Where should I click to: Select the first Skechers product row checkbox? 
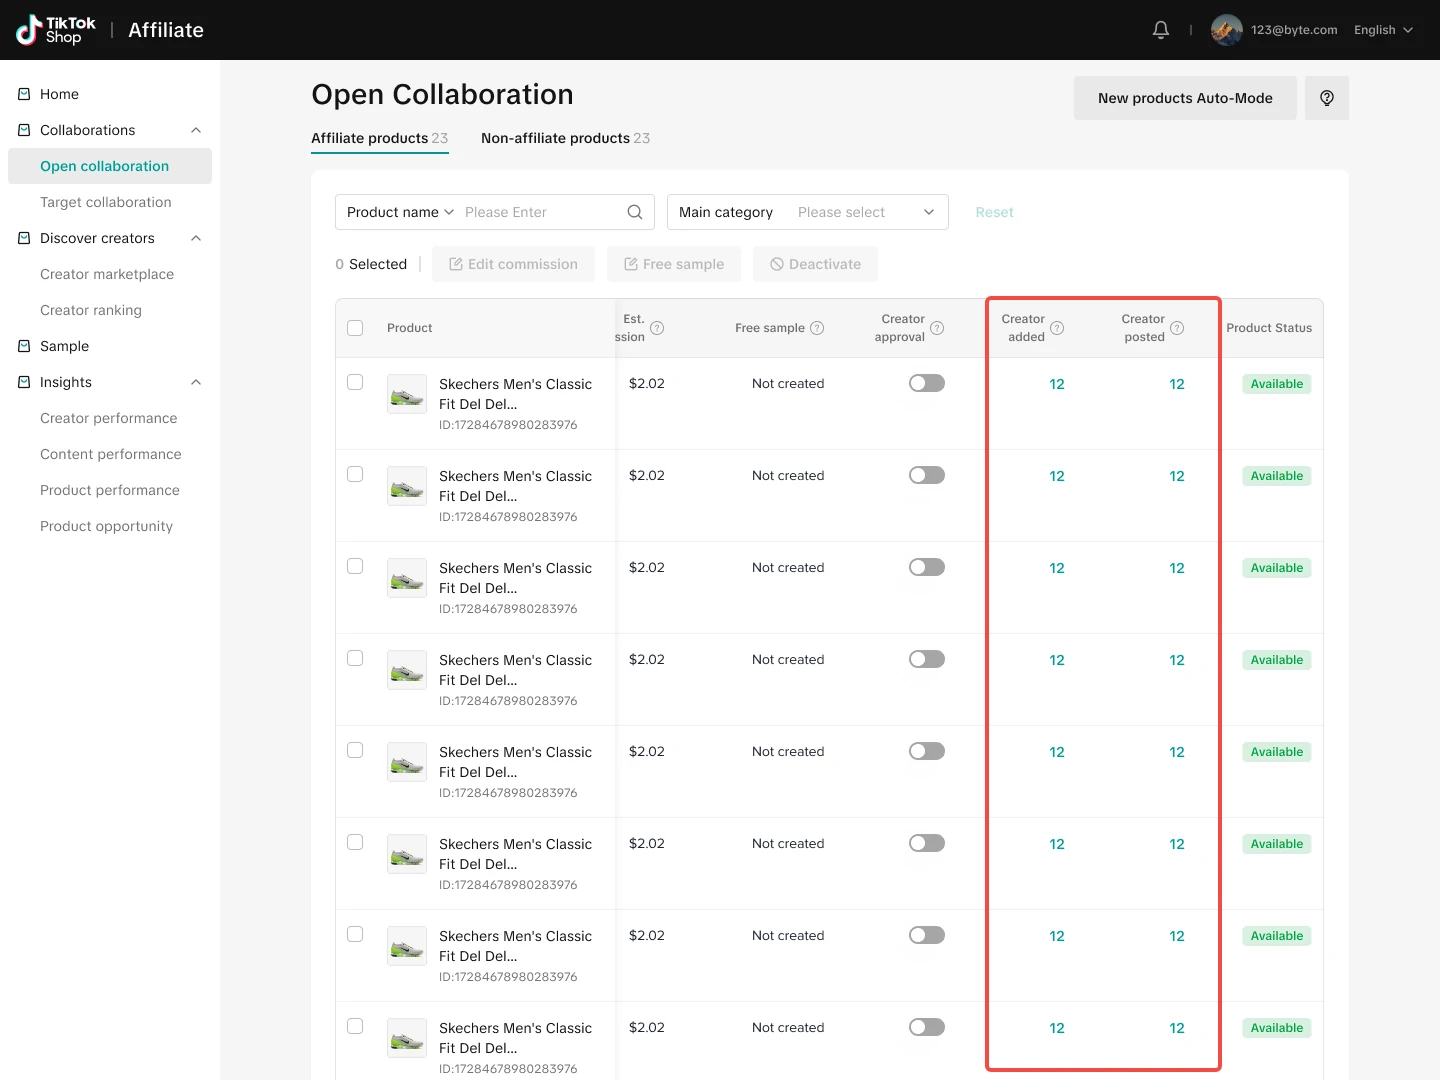(x=355, y=382)
